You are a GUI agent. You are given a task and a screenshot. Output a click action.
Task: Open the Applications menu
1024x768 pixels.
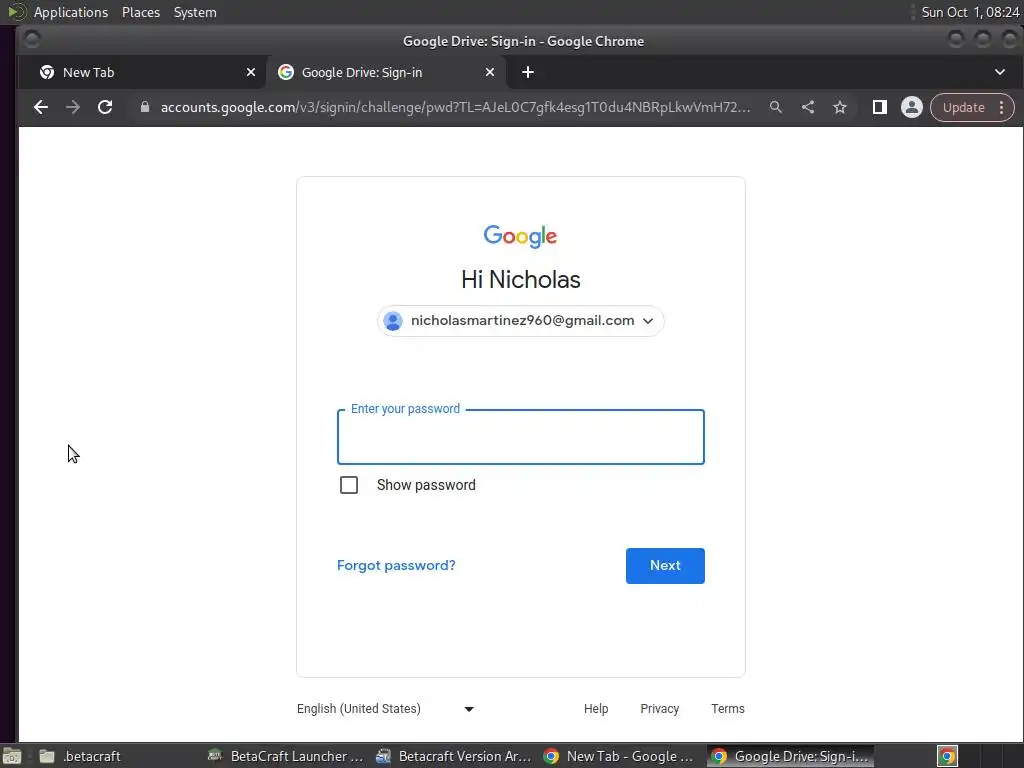pyautogui.click(x=71, y=12)
